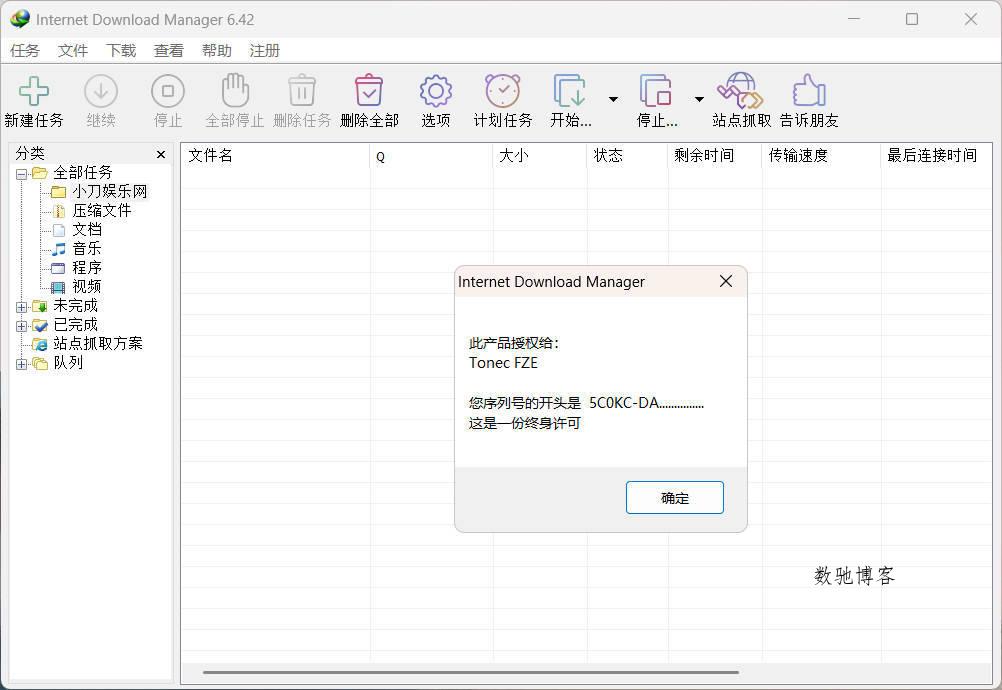Viewport: 1002px width, 690px height.
Task: Select 程序 category
Action: (86, 268)
